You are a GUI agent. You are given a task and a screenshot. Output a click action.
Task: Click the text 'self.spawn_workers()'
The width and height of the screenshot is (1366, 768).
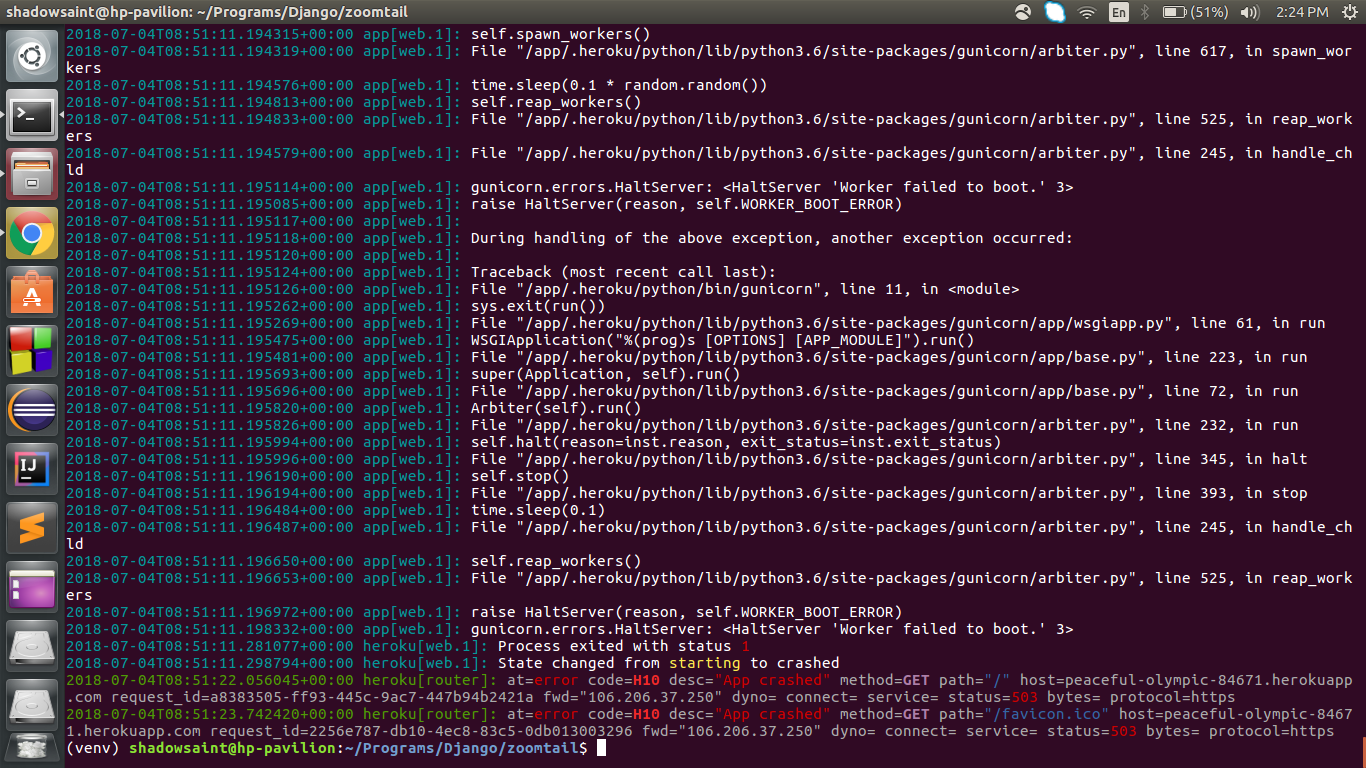click(559, 34)
